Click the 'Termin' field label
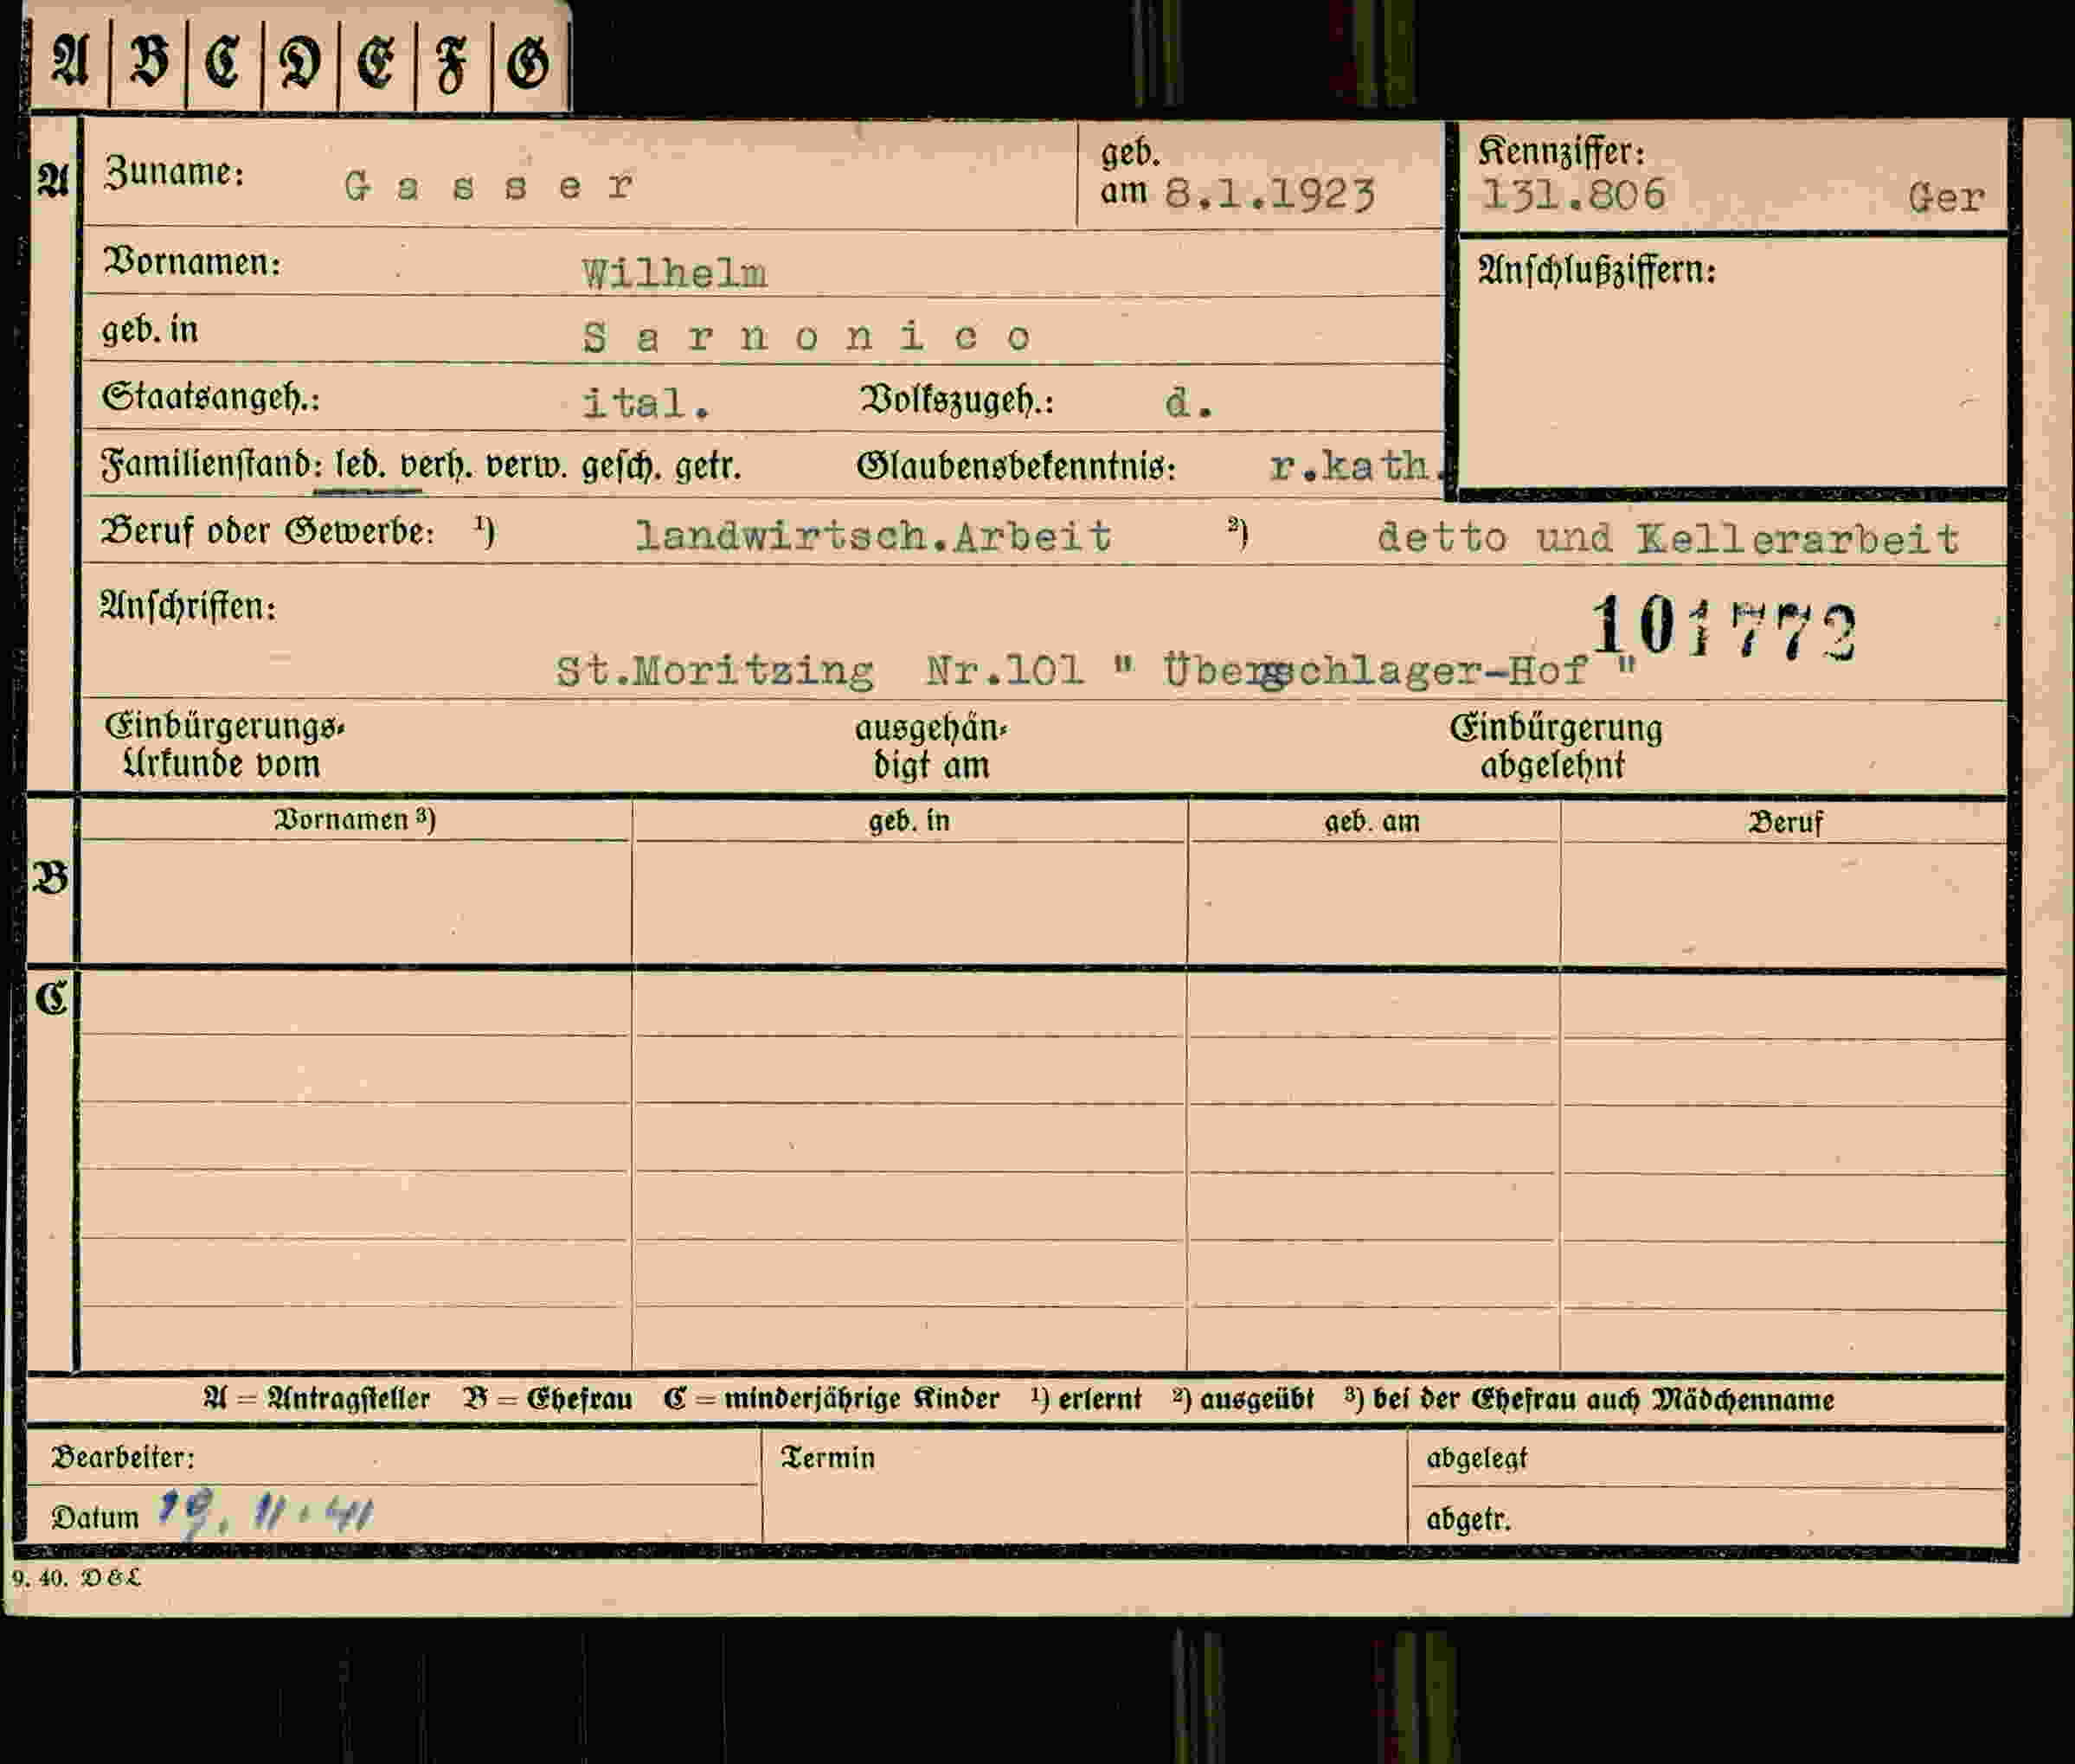Viewport: 2075px width, 1764px height. tap(828, 1458)
